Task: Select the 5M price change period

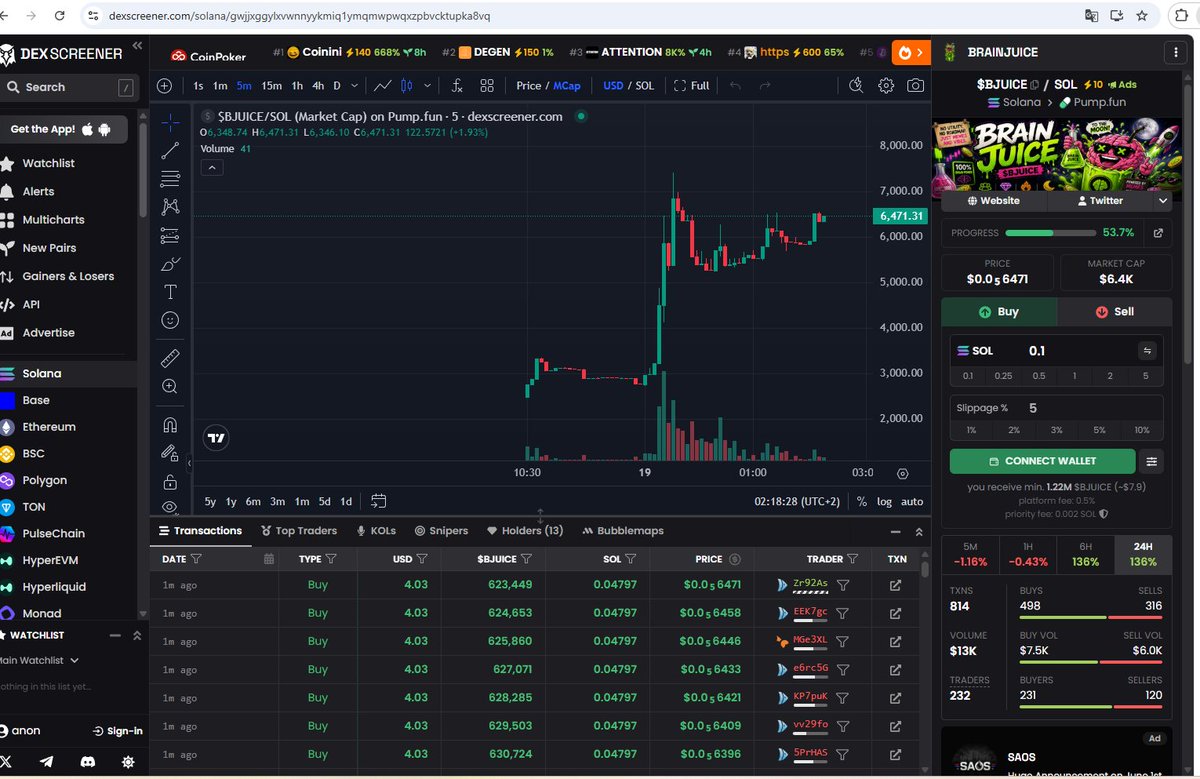Action: pyautogui.click(x=970, y=554)
